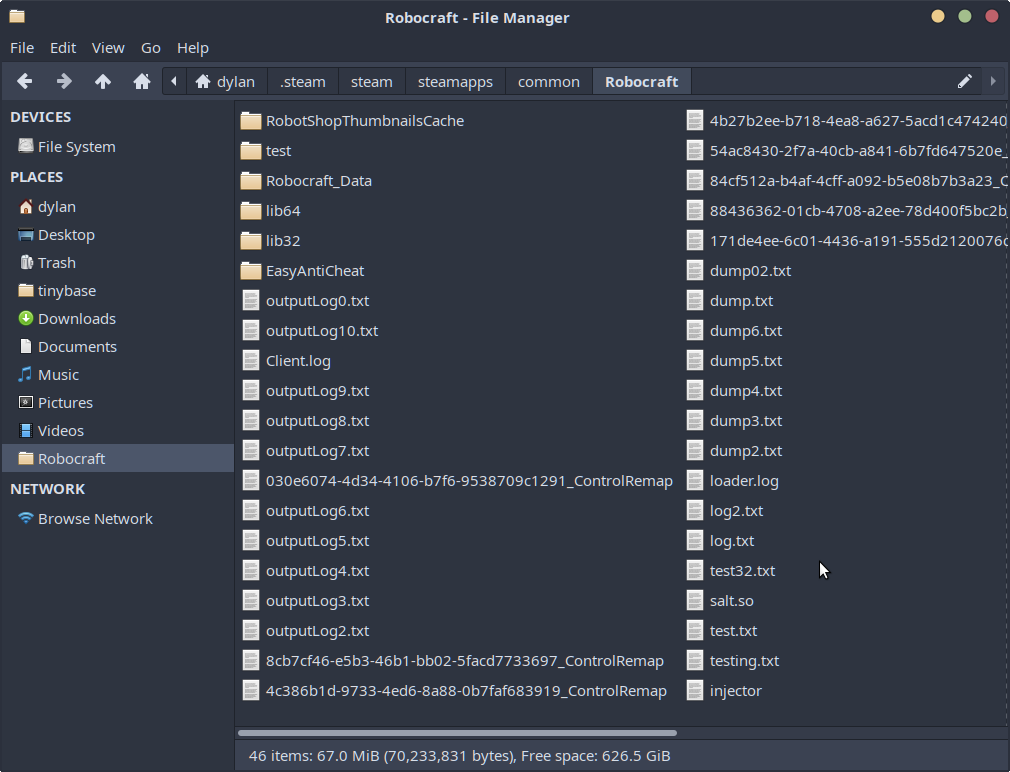Select the log2.txt file icon
Image resolution: width=1010 pixels, height=772 pixels.
[x=694, y=511]
